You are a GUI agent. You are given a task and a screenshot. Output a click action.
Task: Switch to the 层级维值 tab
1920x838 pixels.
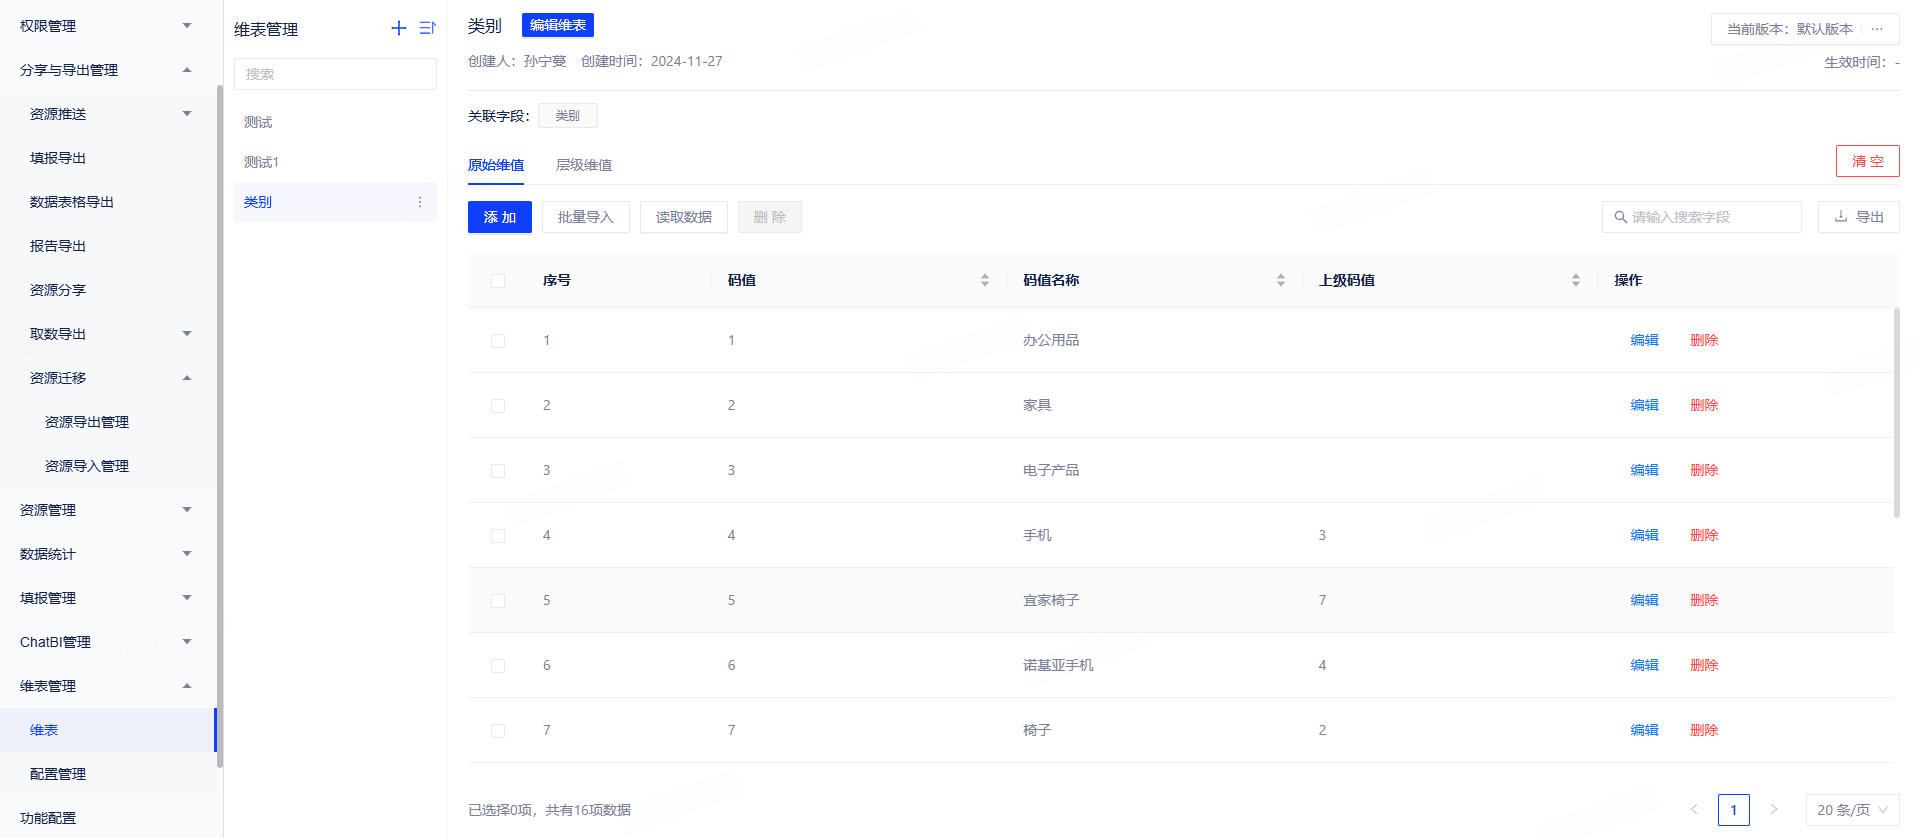pyautogui.click(x=584, y=165)
